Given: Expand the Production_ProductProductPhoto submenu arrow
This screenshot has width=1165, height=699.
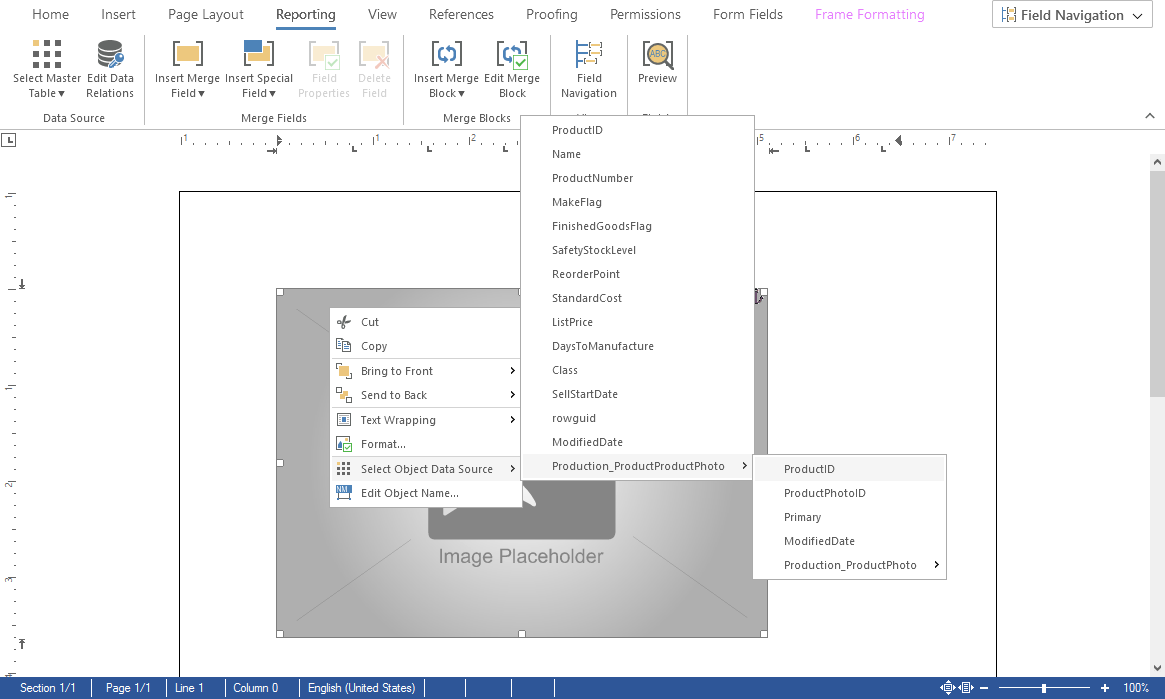Looking at the screenshot, I should point(744,466).
